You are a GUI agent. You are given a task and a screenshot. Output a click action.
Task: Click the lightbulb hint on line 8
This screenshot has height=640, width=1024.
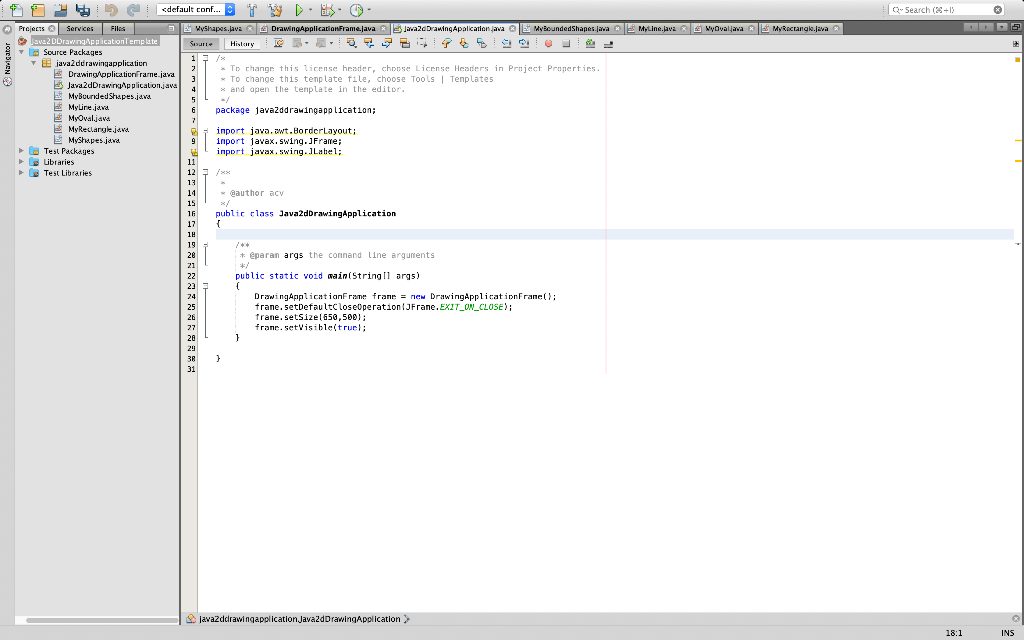click(192, 131)
